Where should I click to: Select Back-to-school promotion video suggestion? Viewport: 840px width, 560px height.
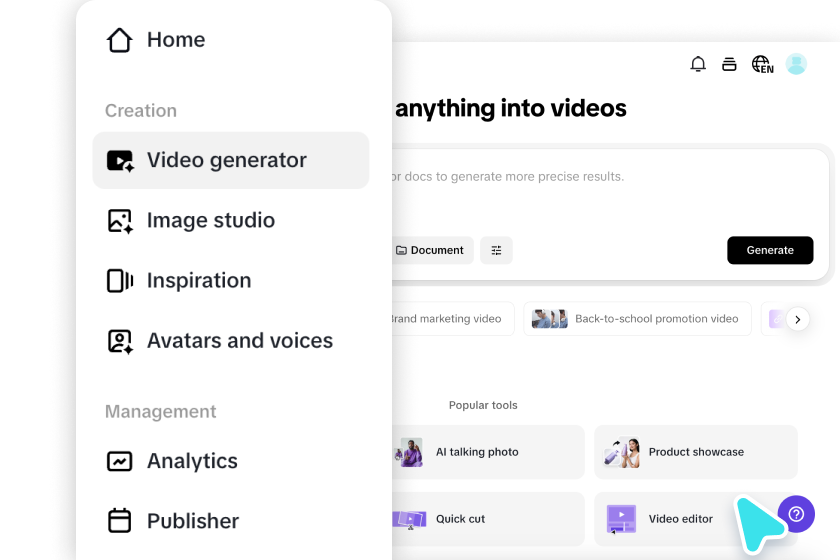click(637, 319)
